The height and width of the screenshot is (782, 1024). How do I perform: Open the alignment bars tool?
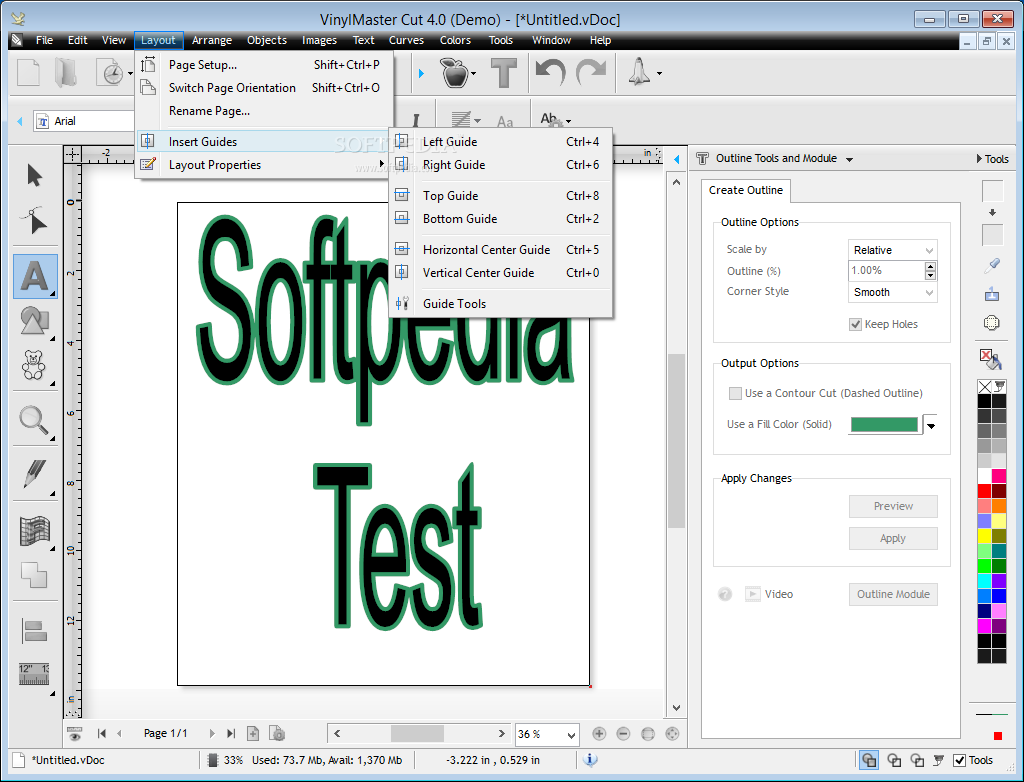coord(35,630)
